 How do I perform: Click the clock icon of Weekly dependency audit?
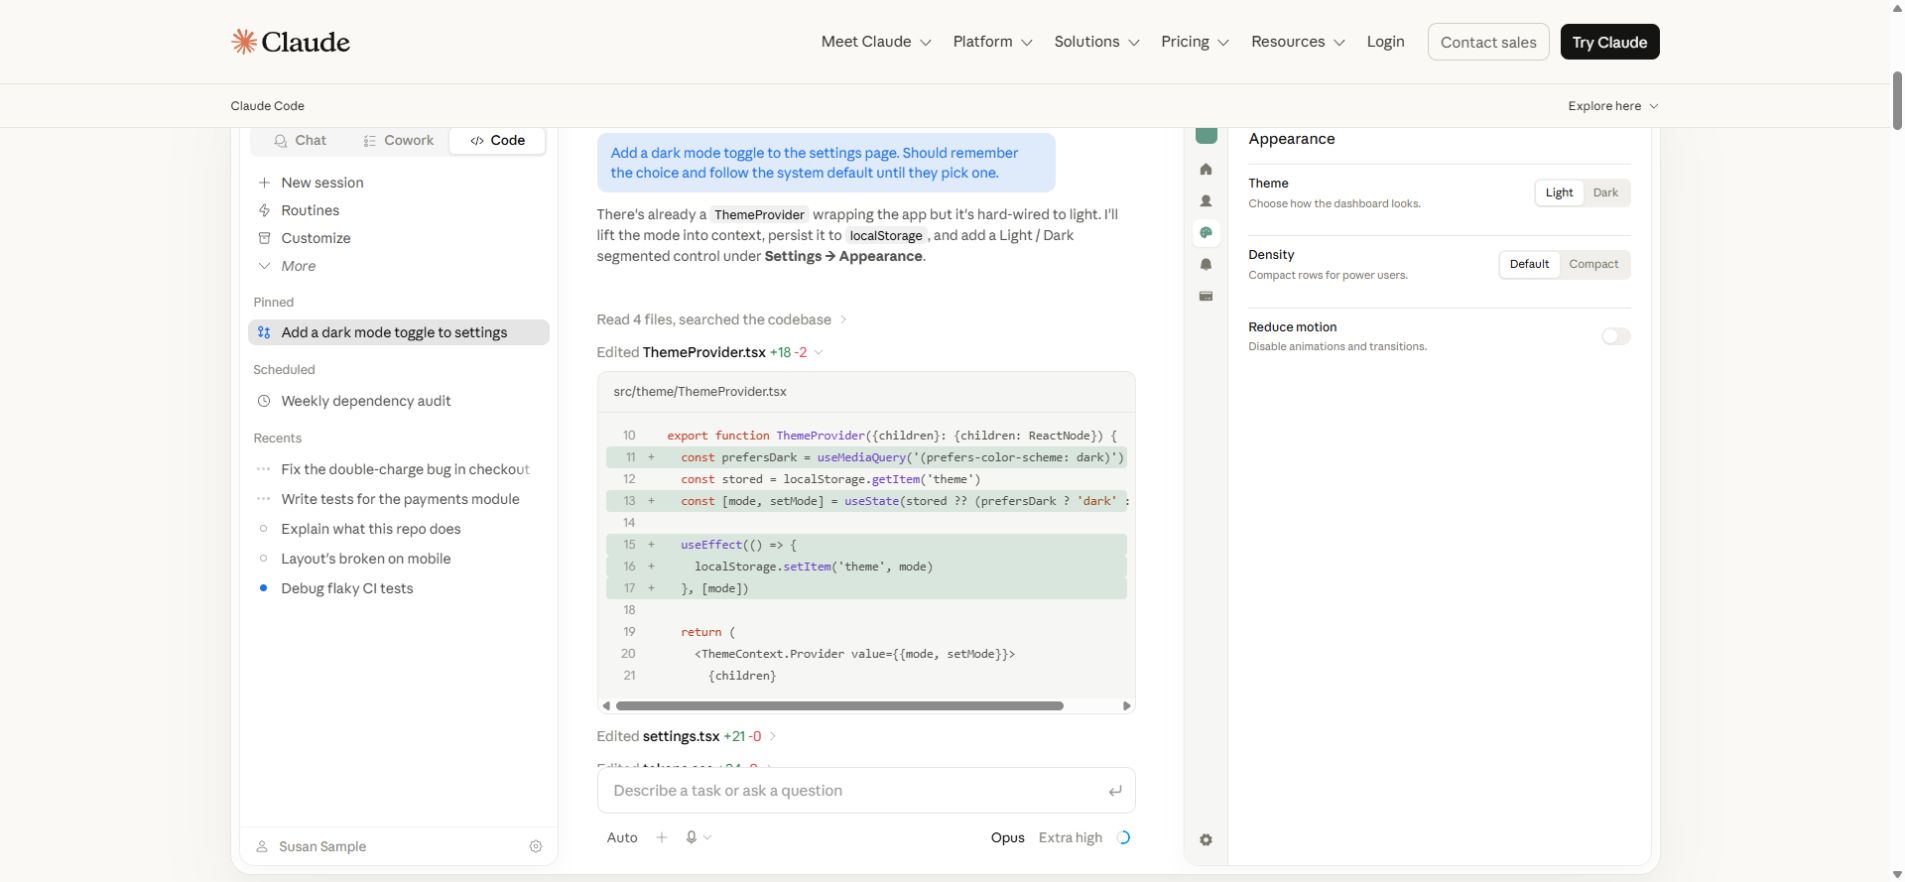[x=264, y=401]
